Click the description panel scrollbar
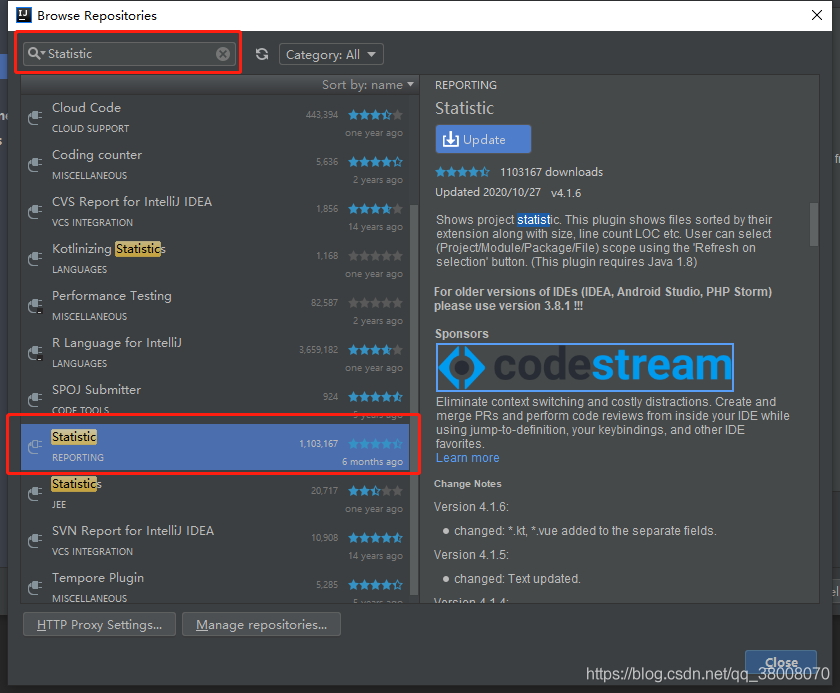This screenshot has width=840, height=693. [814, 224]
